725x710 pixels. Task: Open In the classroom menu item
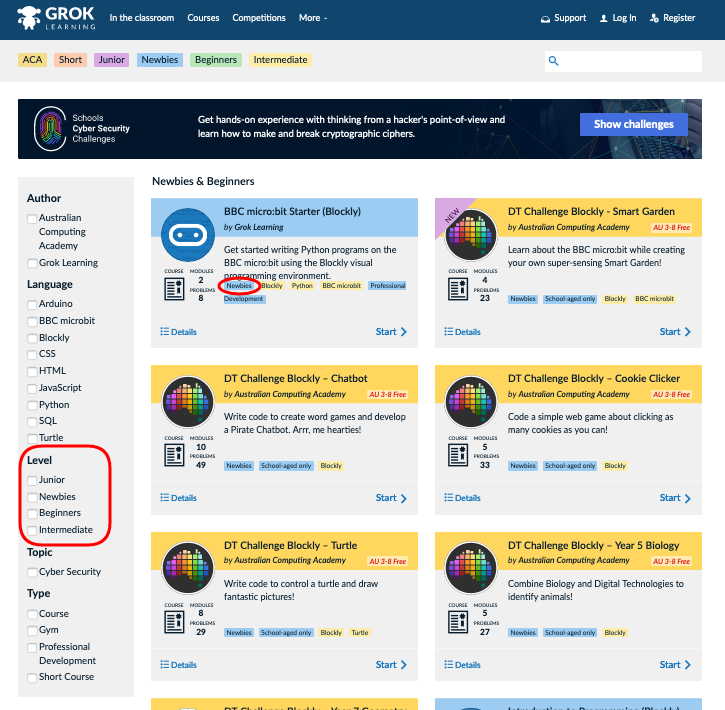point(141,18)
